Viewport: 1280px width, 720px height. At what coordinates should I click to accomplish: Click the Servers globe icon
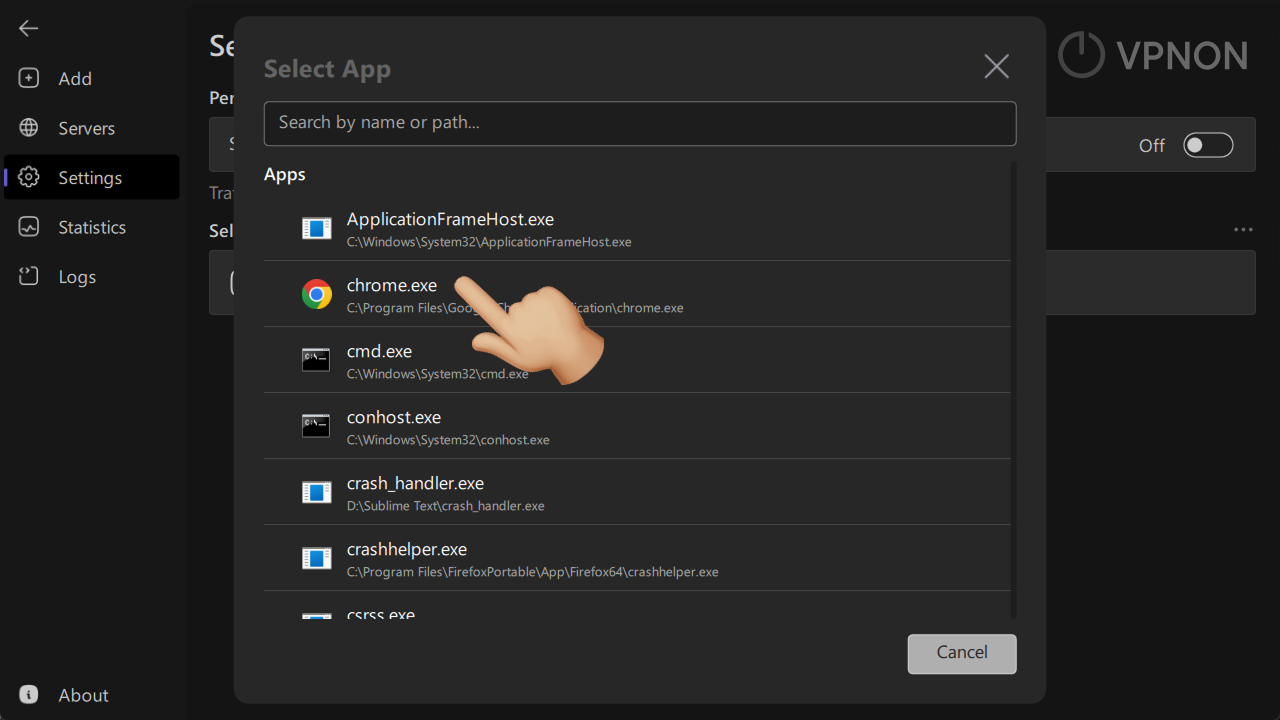(28, 128)
